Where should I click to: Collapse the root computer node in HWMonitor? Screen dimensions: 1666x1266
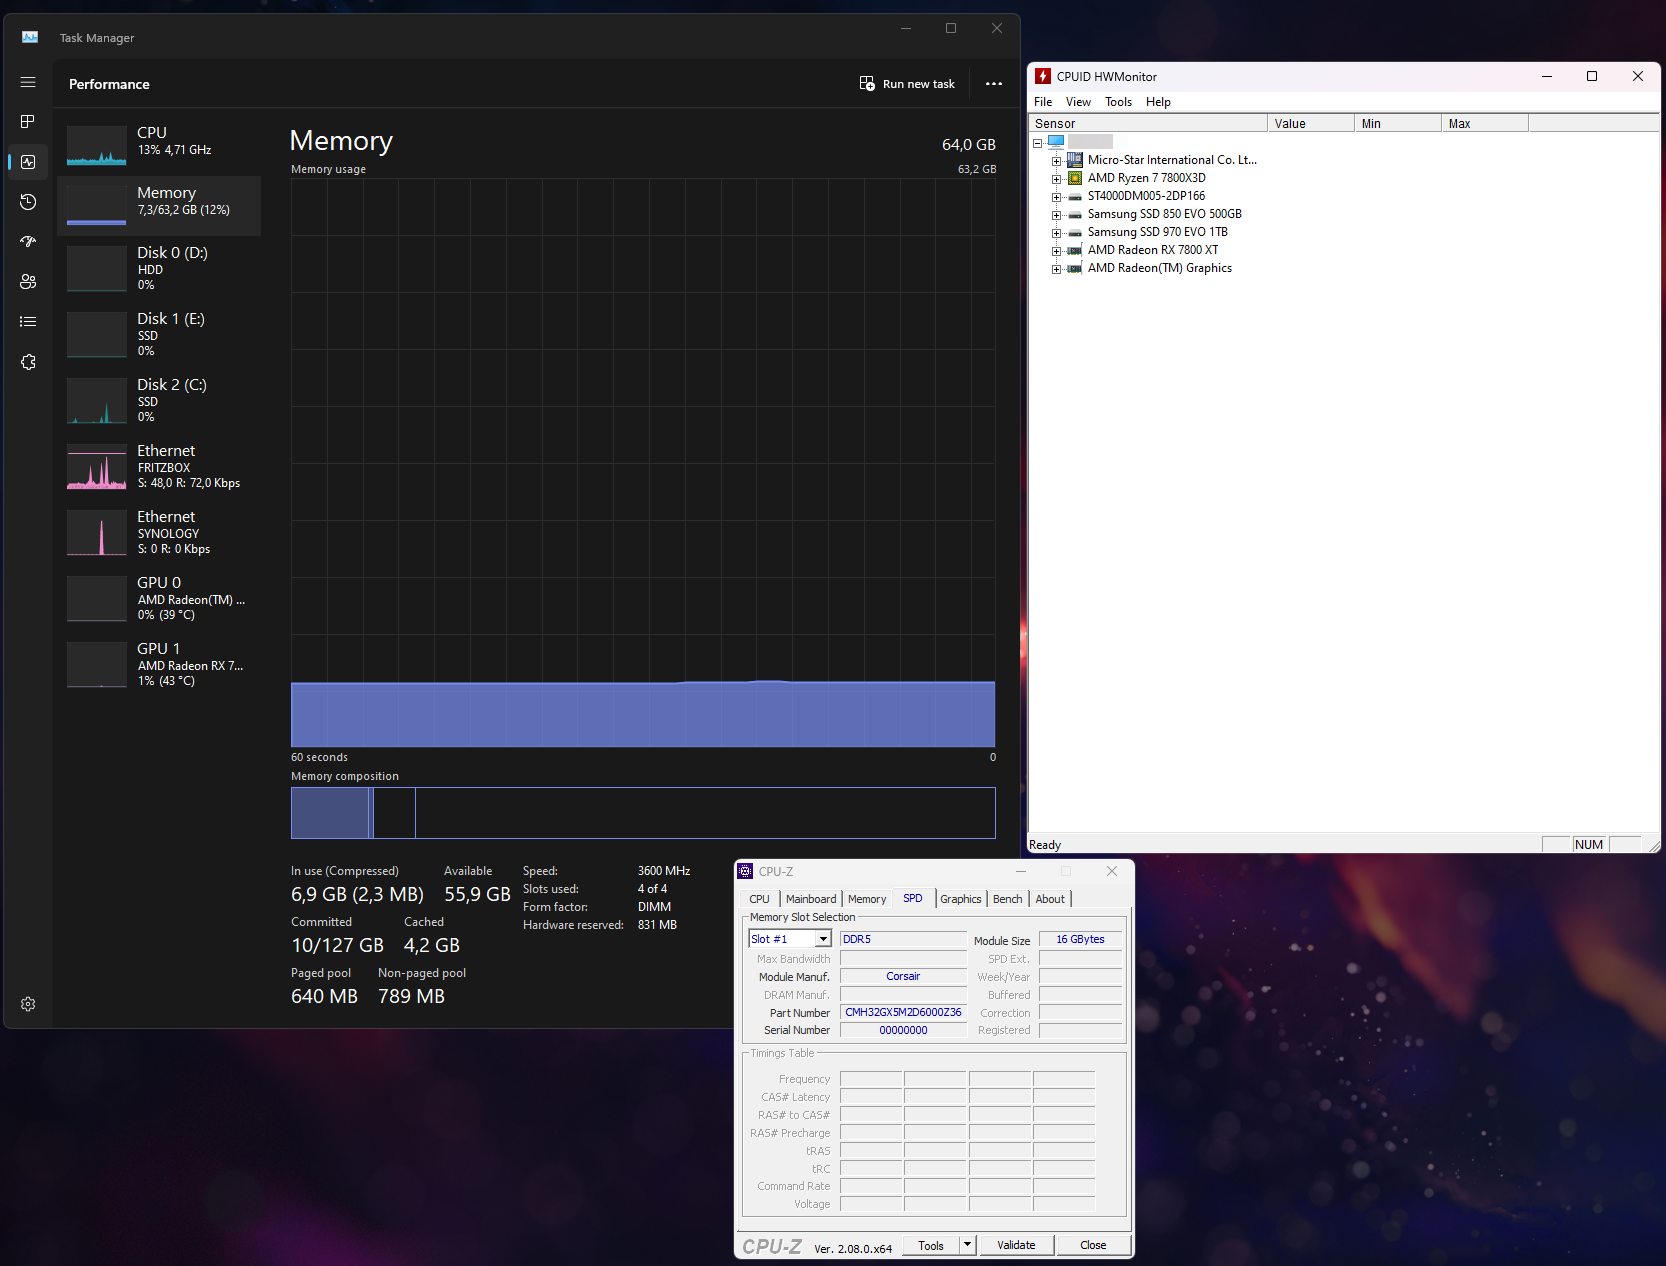pos(1038,144)
